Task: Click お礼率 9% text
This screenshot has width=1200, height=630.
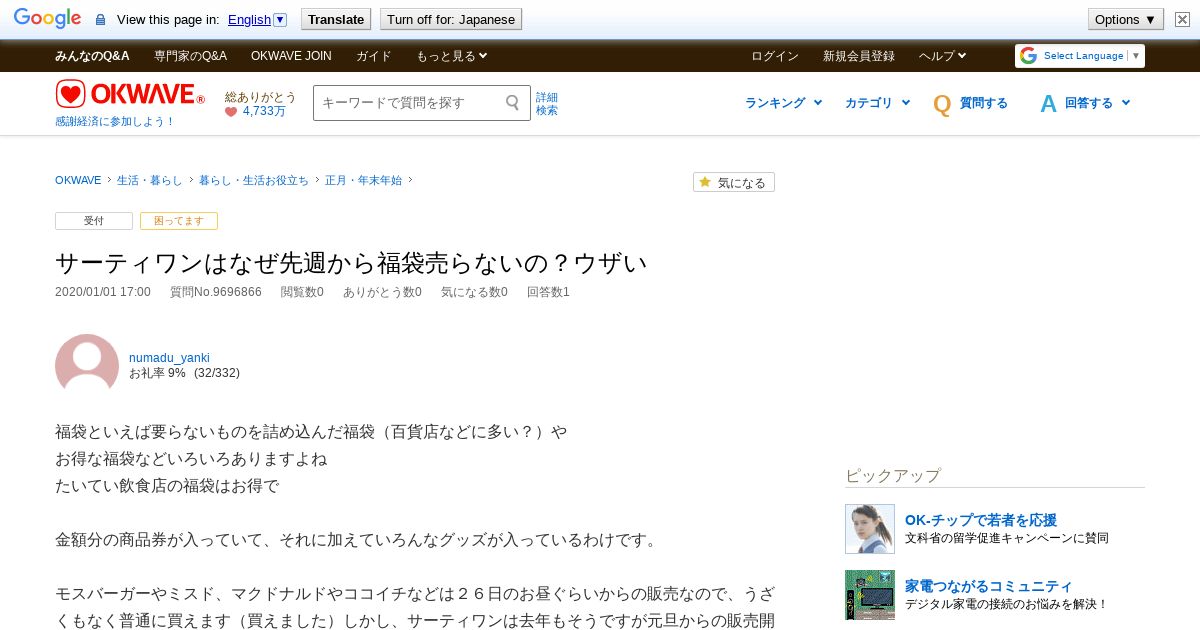Action: pyautogui.click(x=157, y=373)
